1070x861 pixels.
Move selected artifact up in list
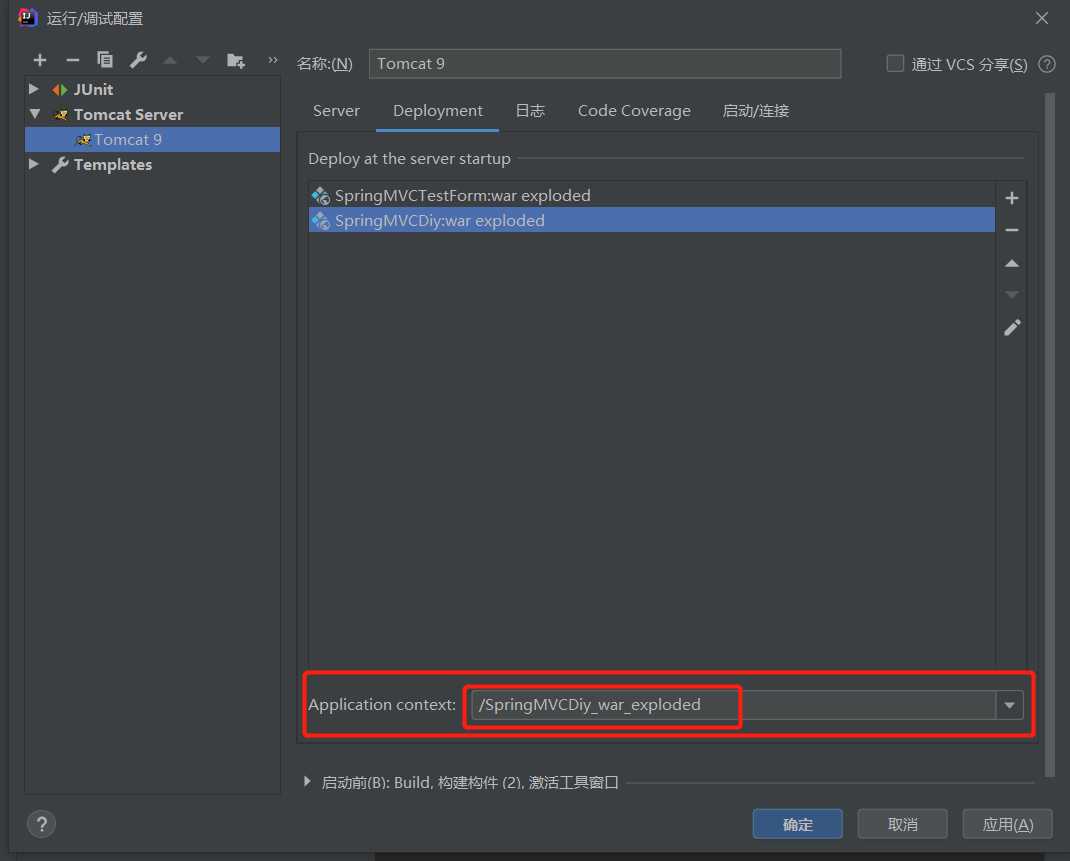point(1012,263)
